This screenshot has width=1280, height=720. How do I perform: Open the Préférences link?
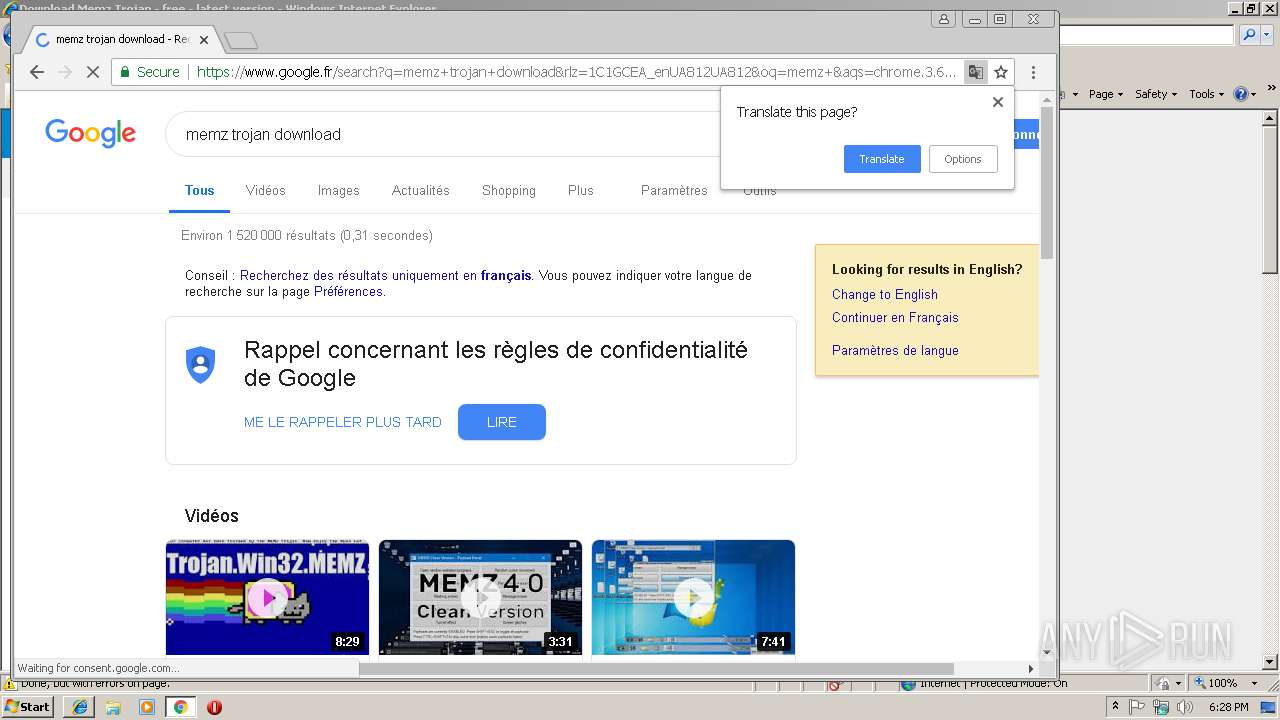coord(348,291)
